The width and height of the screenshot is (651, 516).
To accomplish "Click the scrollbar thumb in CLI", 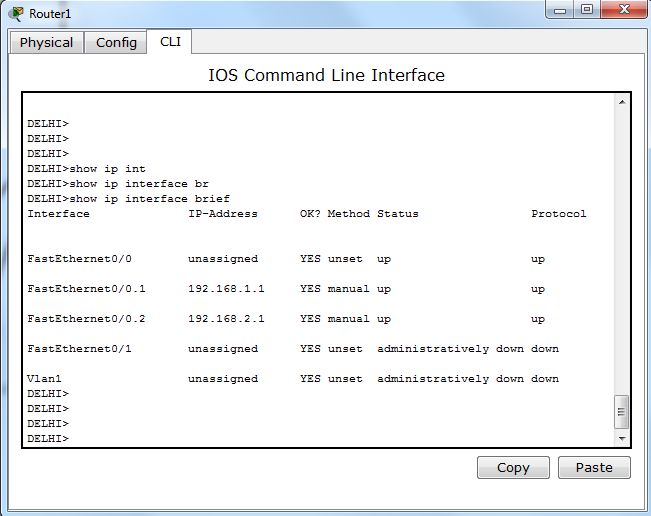I will point(622,412).
